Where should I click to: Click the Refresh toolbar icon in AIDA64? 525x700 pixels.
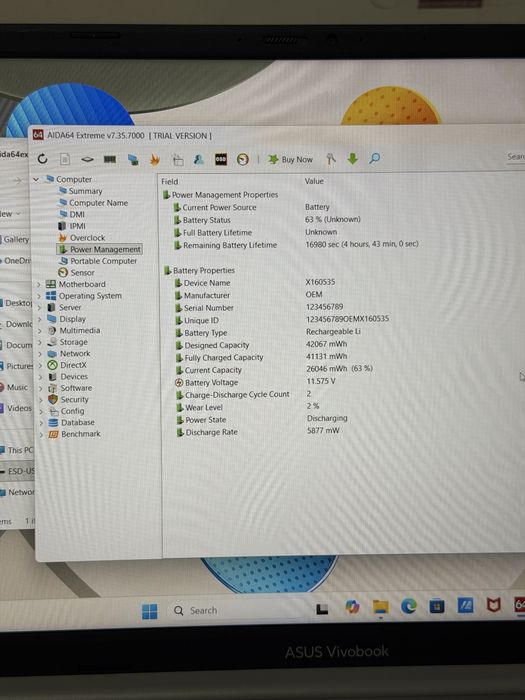tap(42, 158)
